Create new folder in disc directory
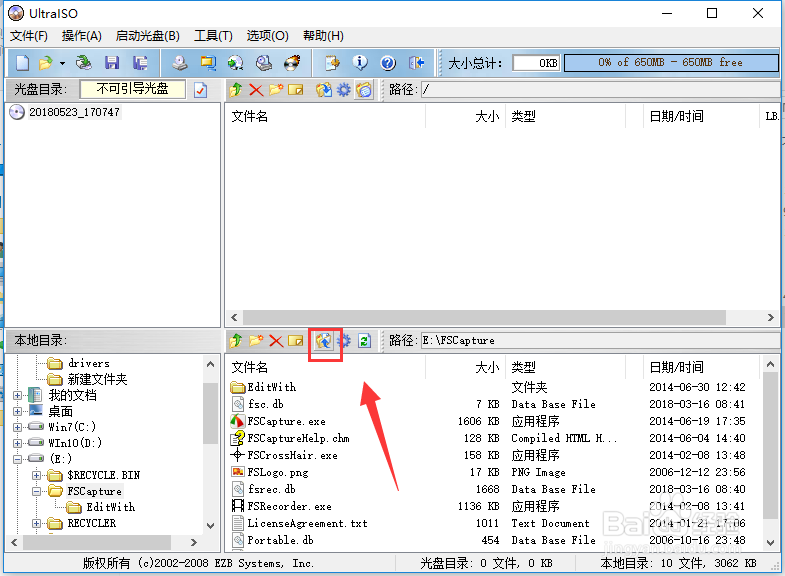The height and width of the screenshot is (576, 785). [x=276, y=90]
